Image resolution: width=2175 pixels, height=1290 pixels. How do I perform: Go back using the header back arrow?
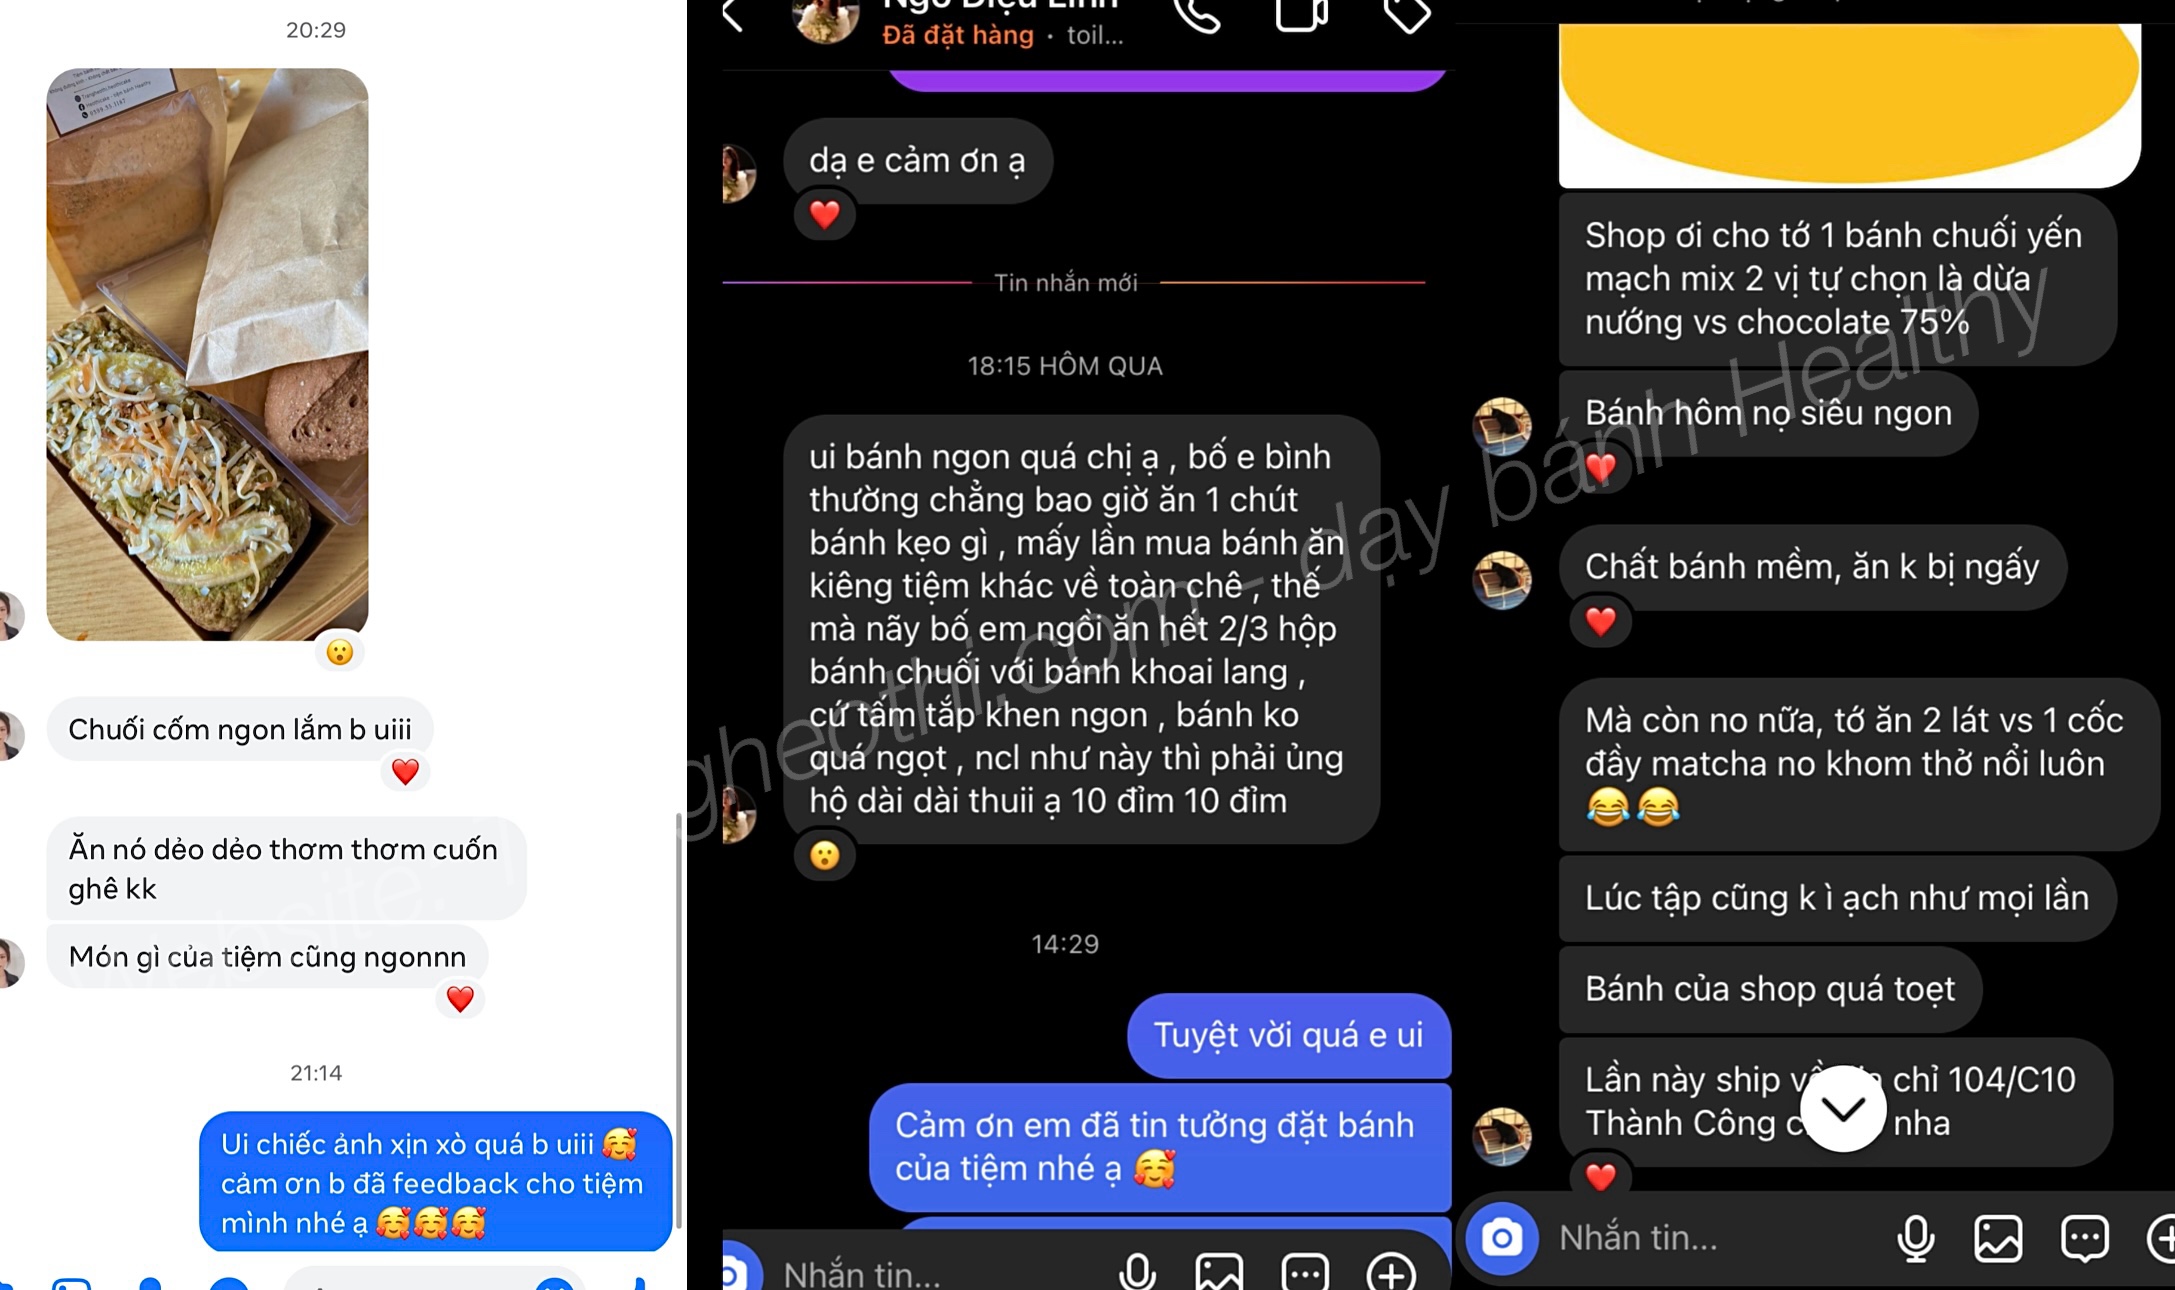coord(733,15)
